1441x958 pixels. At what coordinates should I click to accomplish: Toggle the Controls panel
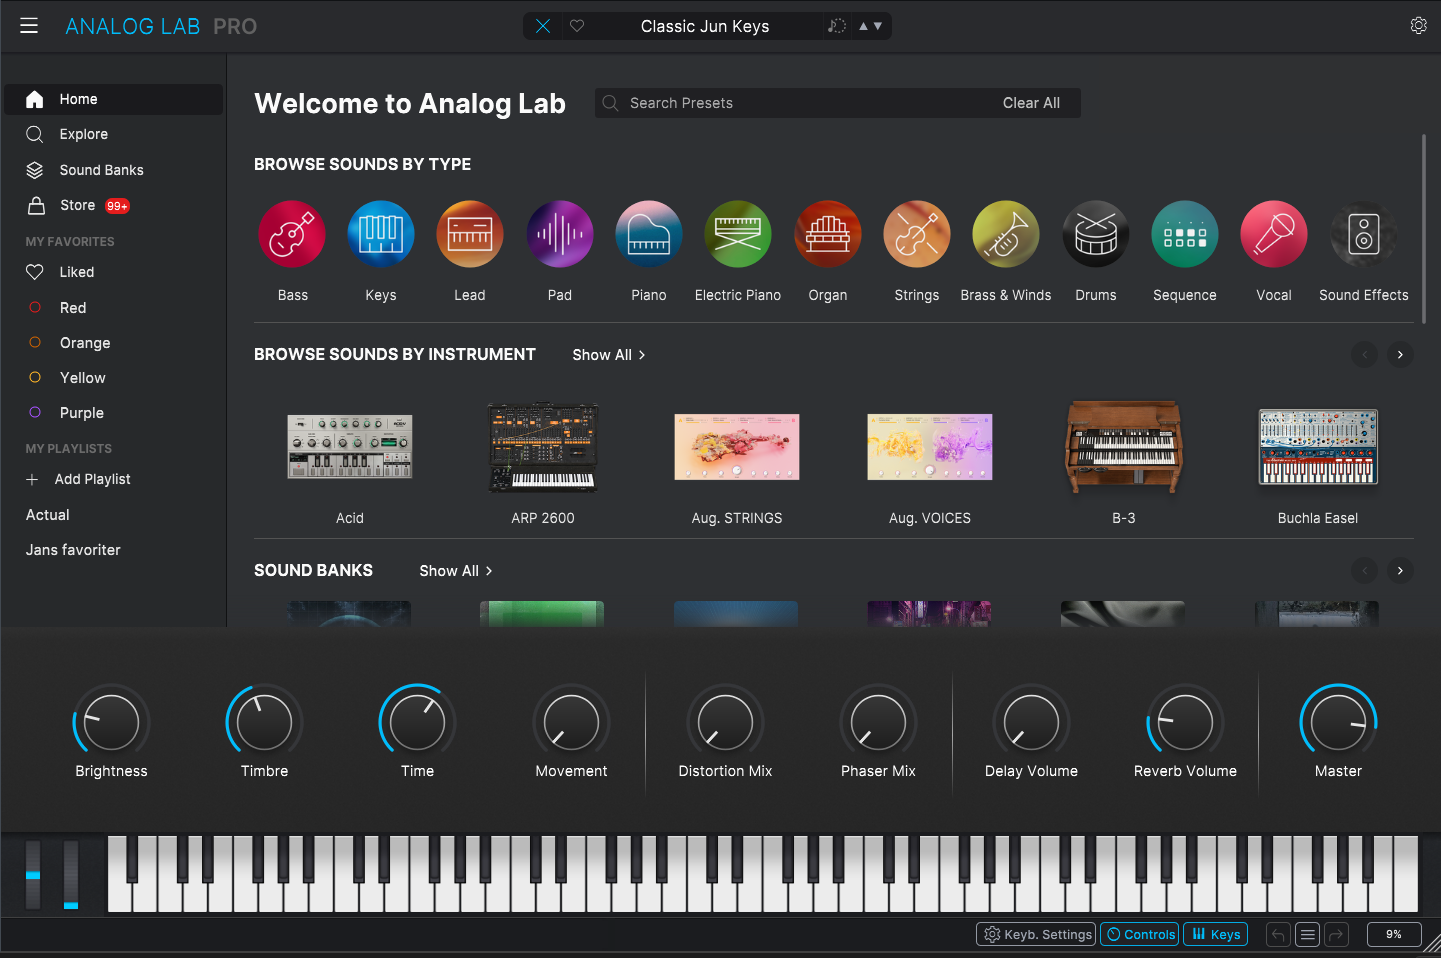(1139, 934)
